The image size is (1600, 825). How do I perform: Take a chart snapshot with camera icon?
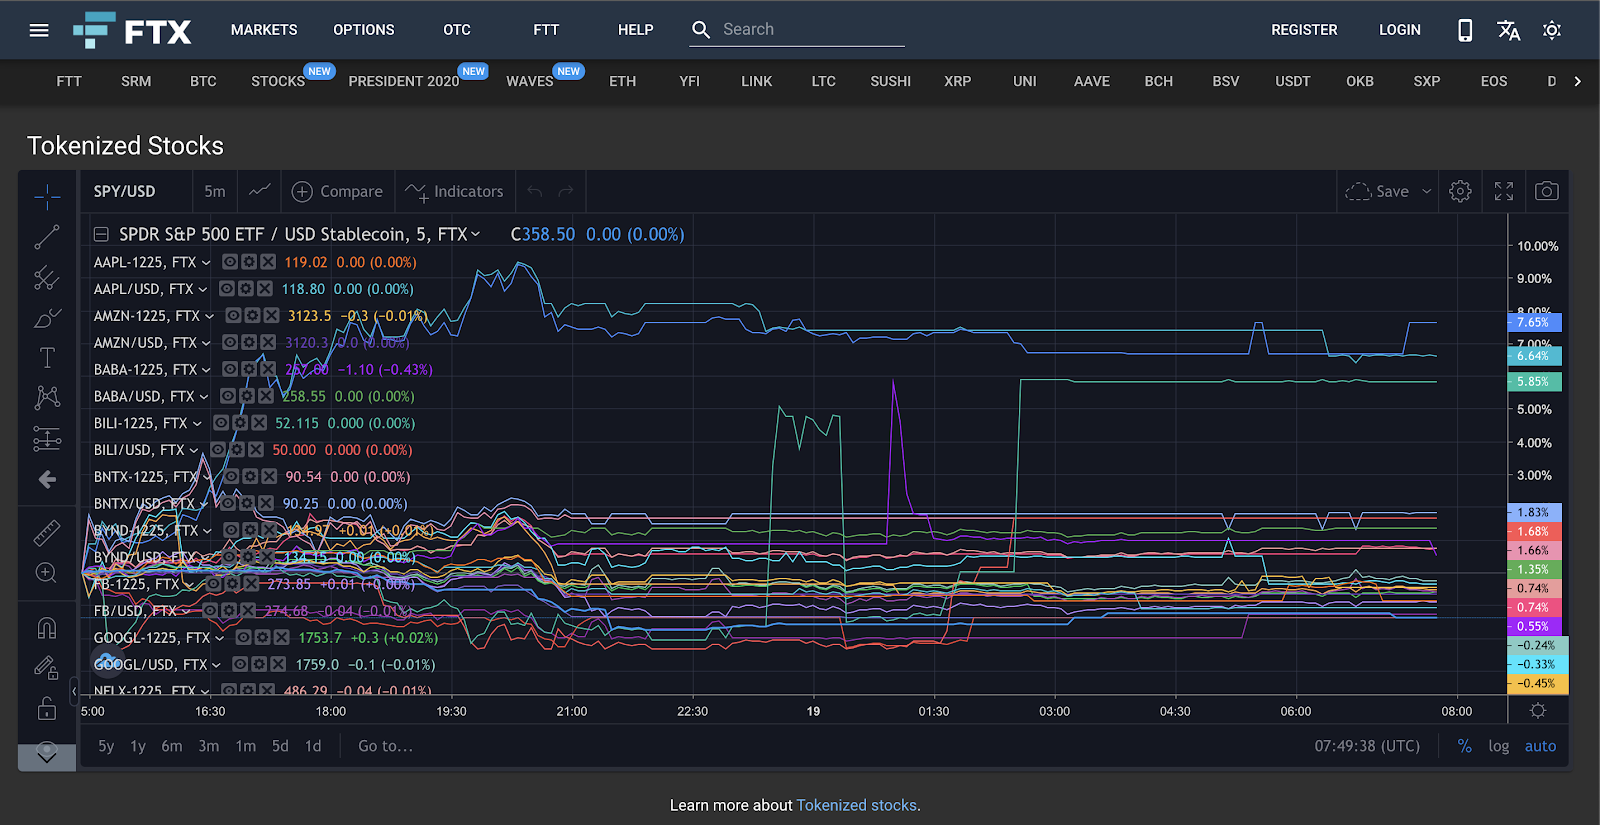[1547, 191]
